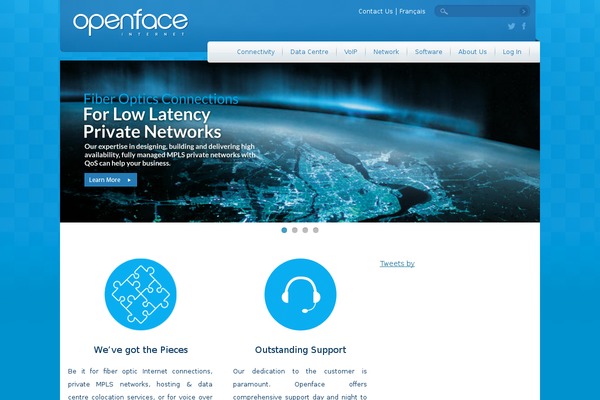
Task: Switch to the third slideshow dot
Action: [305, 230]
